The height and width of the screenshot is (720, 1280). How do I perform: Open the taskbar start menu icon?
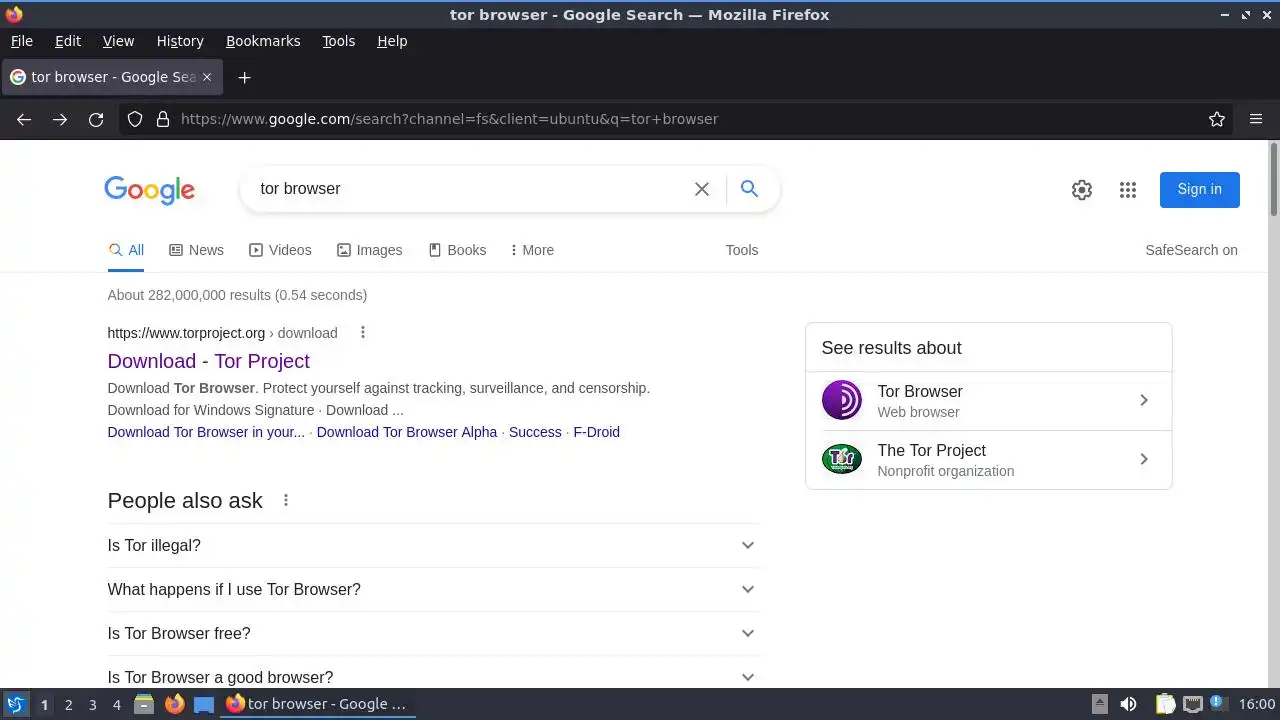pyautogui.click(x=15, y=704)
